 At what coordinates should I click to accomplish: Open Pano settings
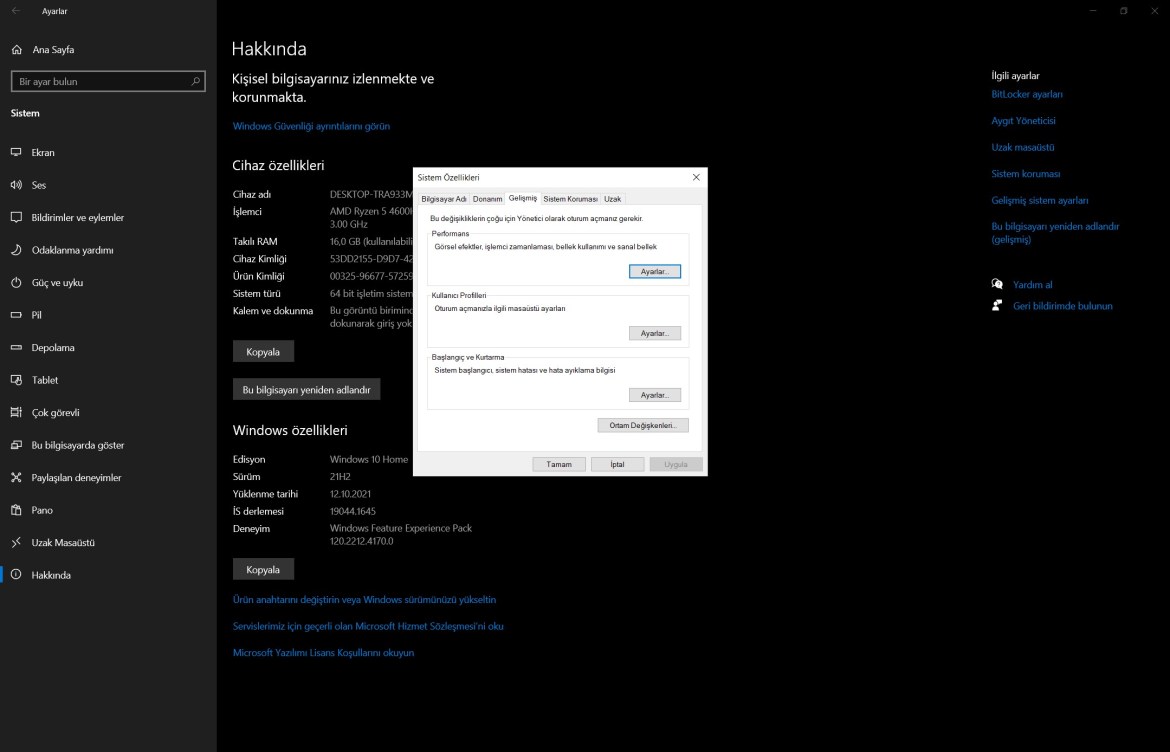(x=40, y=509)
